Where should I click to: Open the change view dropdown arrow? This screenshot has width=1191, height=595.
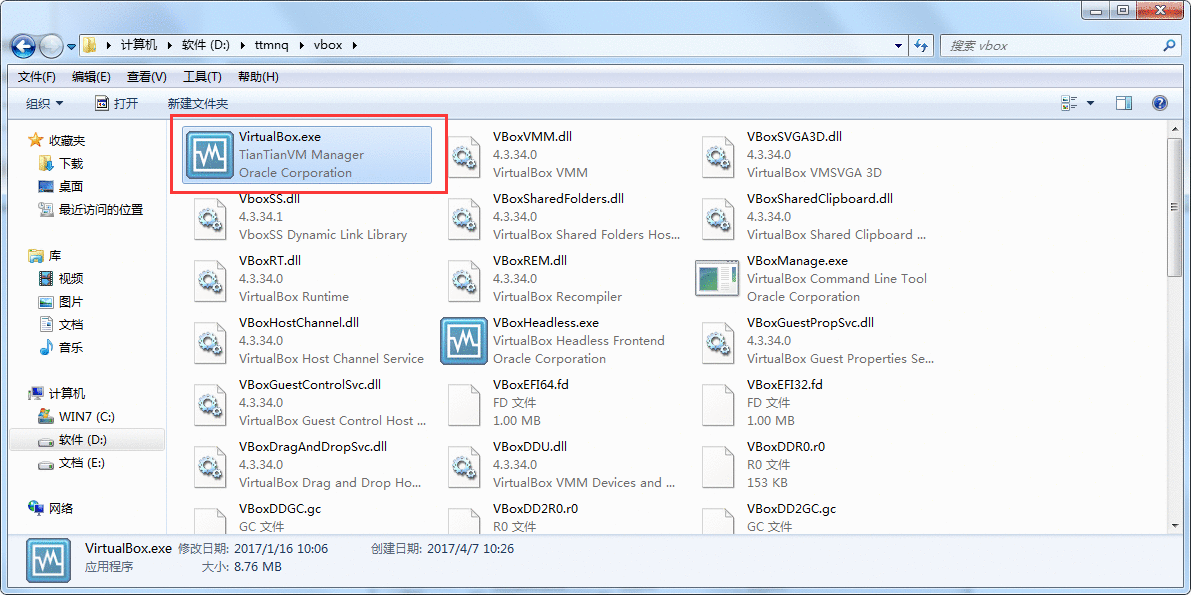1090,103
